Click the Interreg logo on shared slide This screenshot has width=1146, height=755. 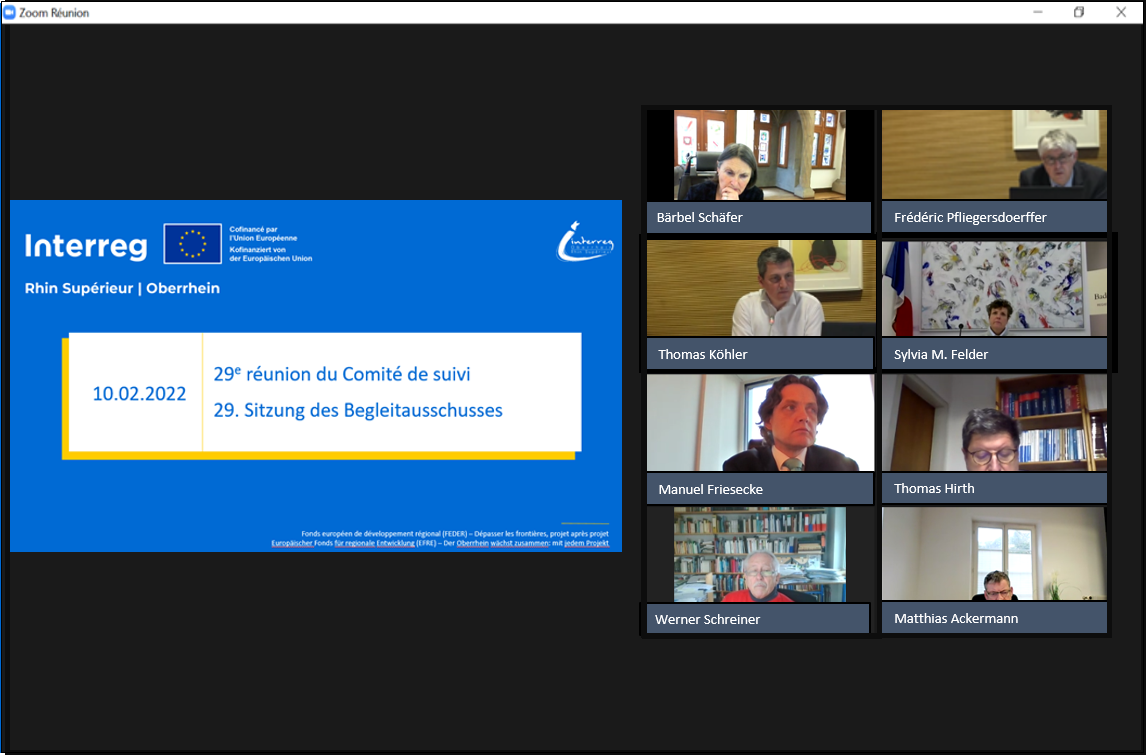[x=86, y=246]
